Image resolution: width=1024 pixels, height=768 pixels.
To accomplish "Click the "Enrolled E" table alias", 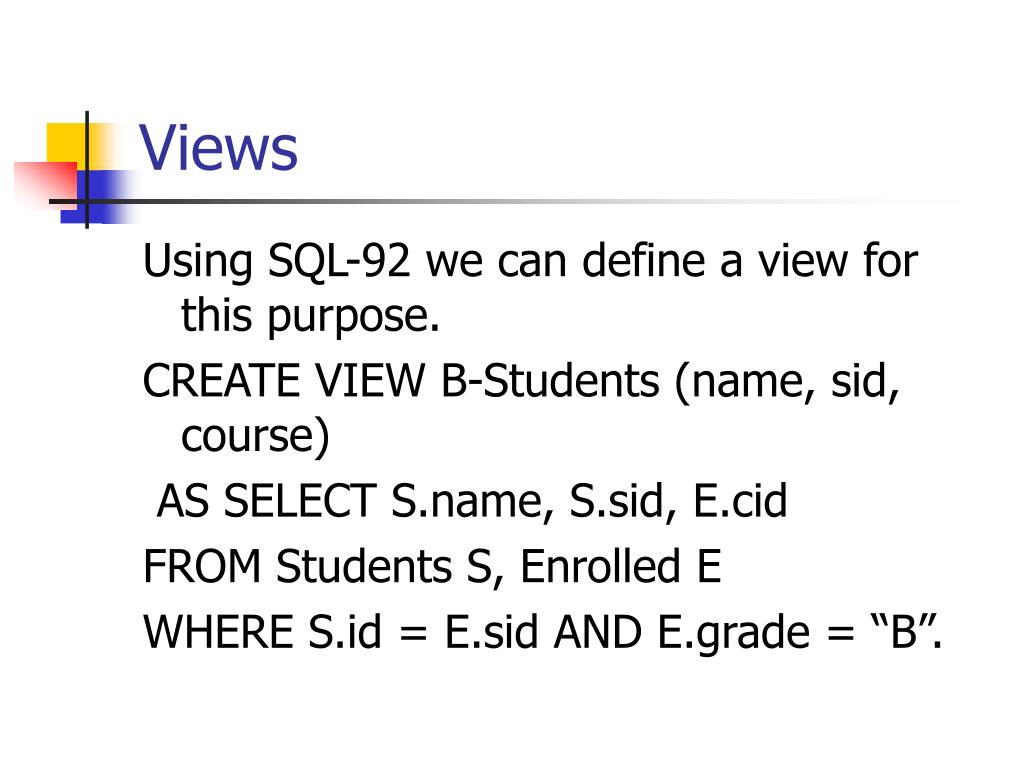I will point(620,566).
